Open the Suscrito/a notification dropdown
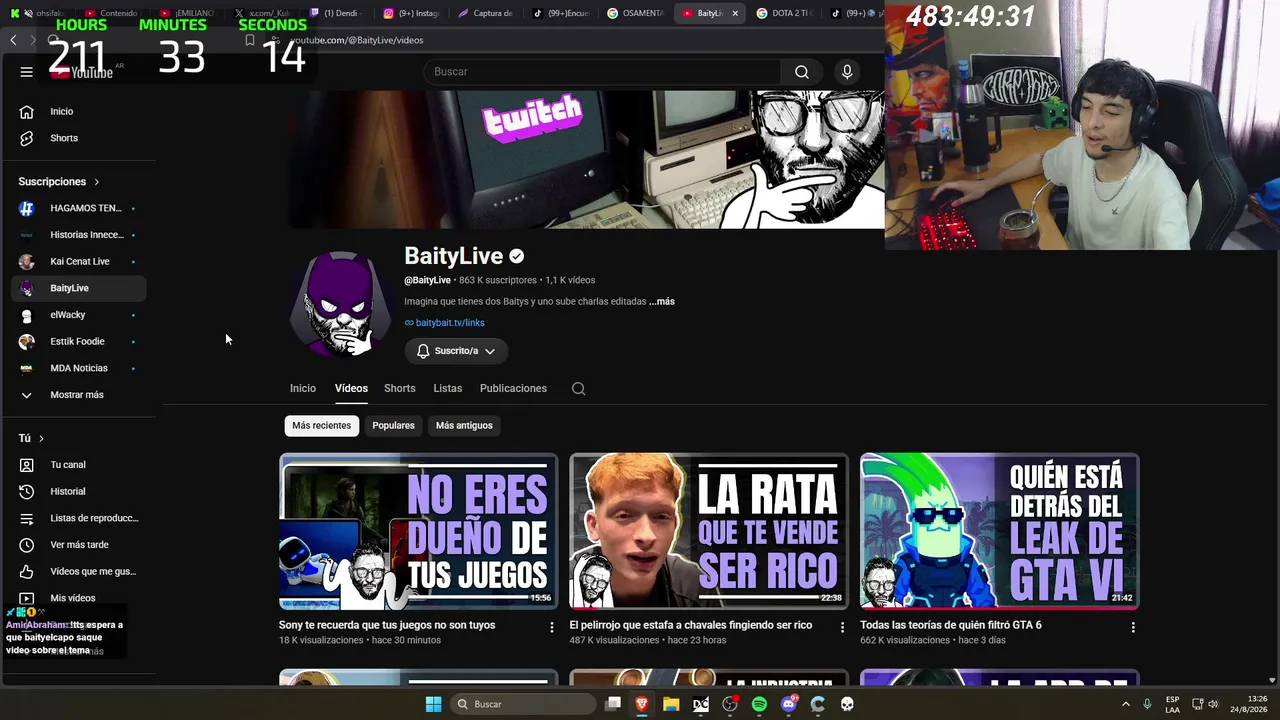Viewport: 1280px width, 720px height. pos(456,351)
